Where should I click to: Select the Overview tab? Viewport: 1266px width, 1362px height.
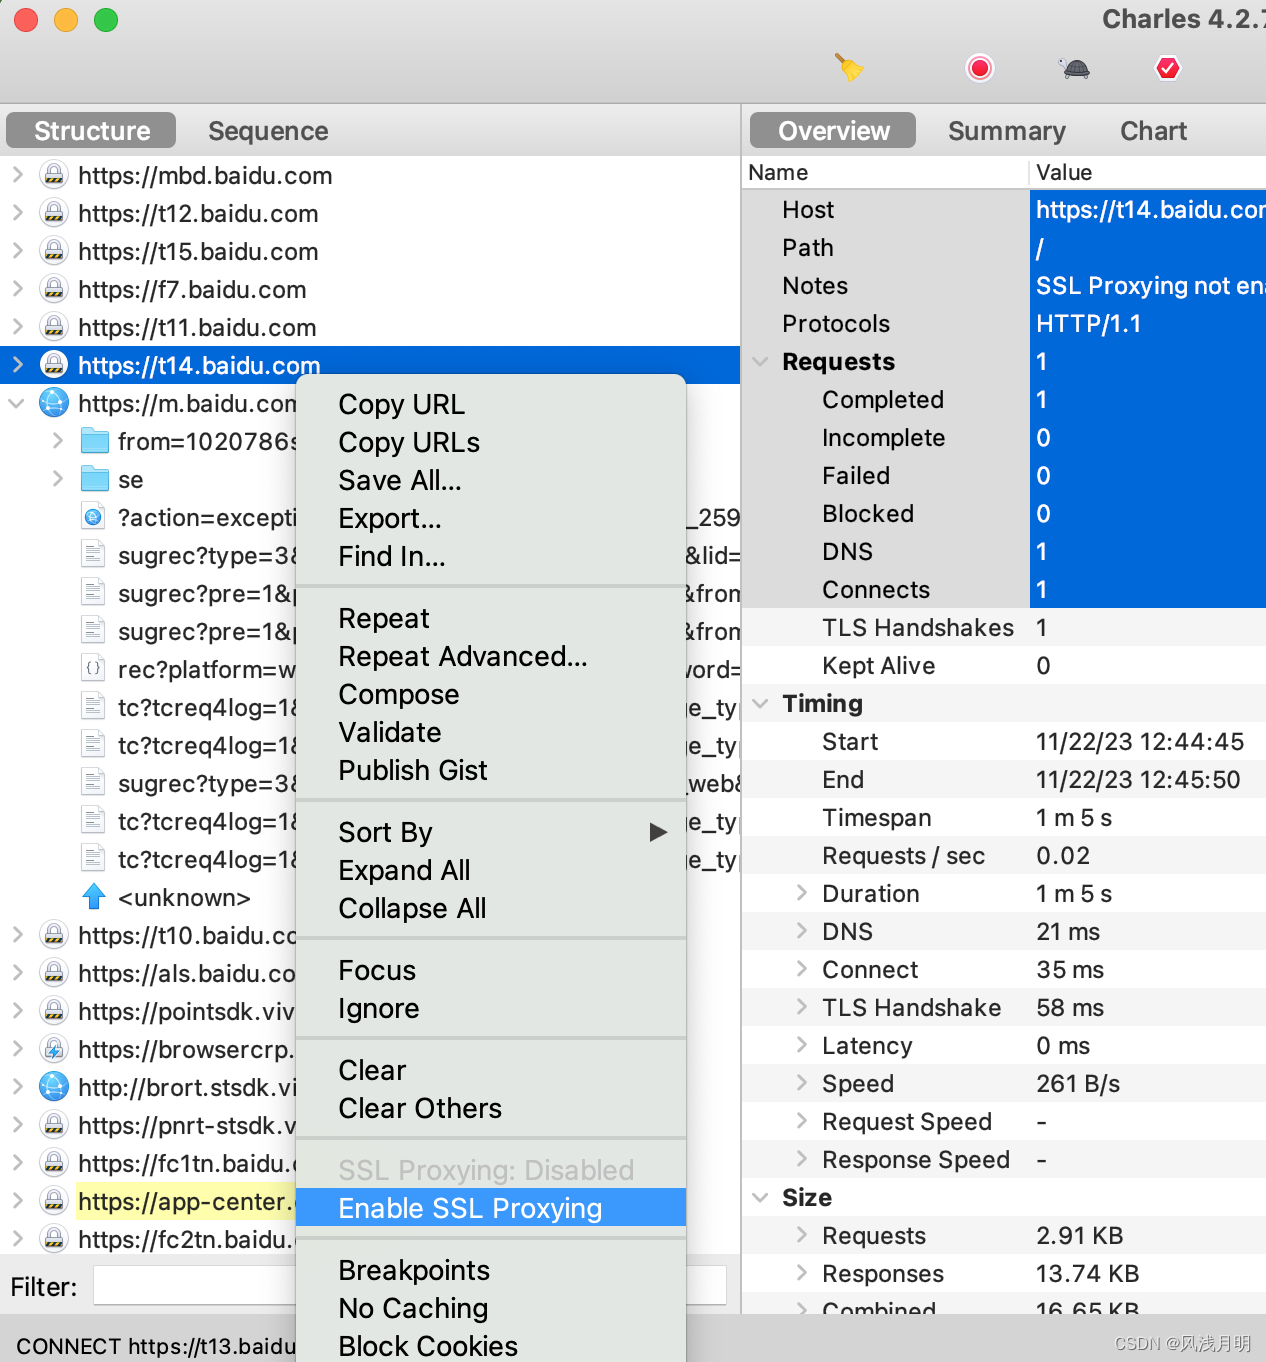[x=833, y=131]
